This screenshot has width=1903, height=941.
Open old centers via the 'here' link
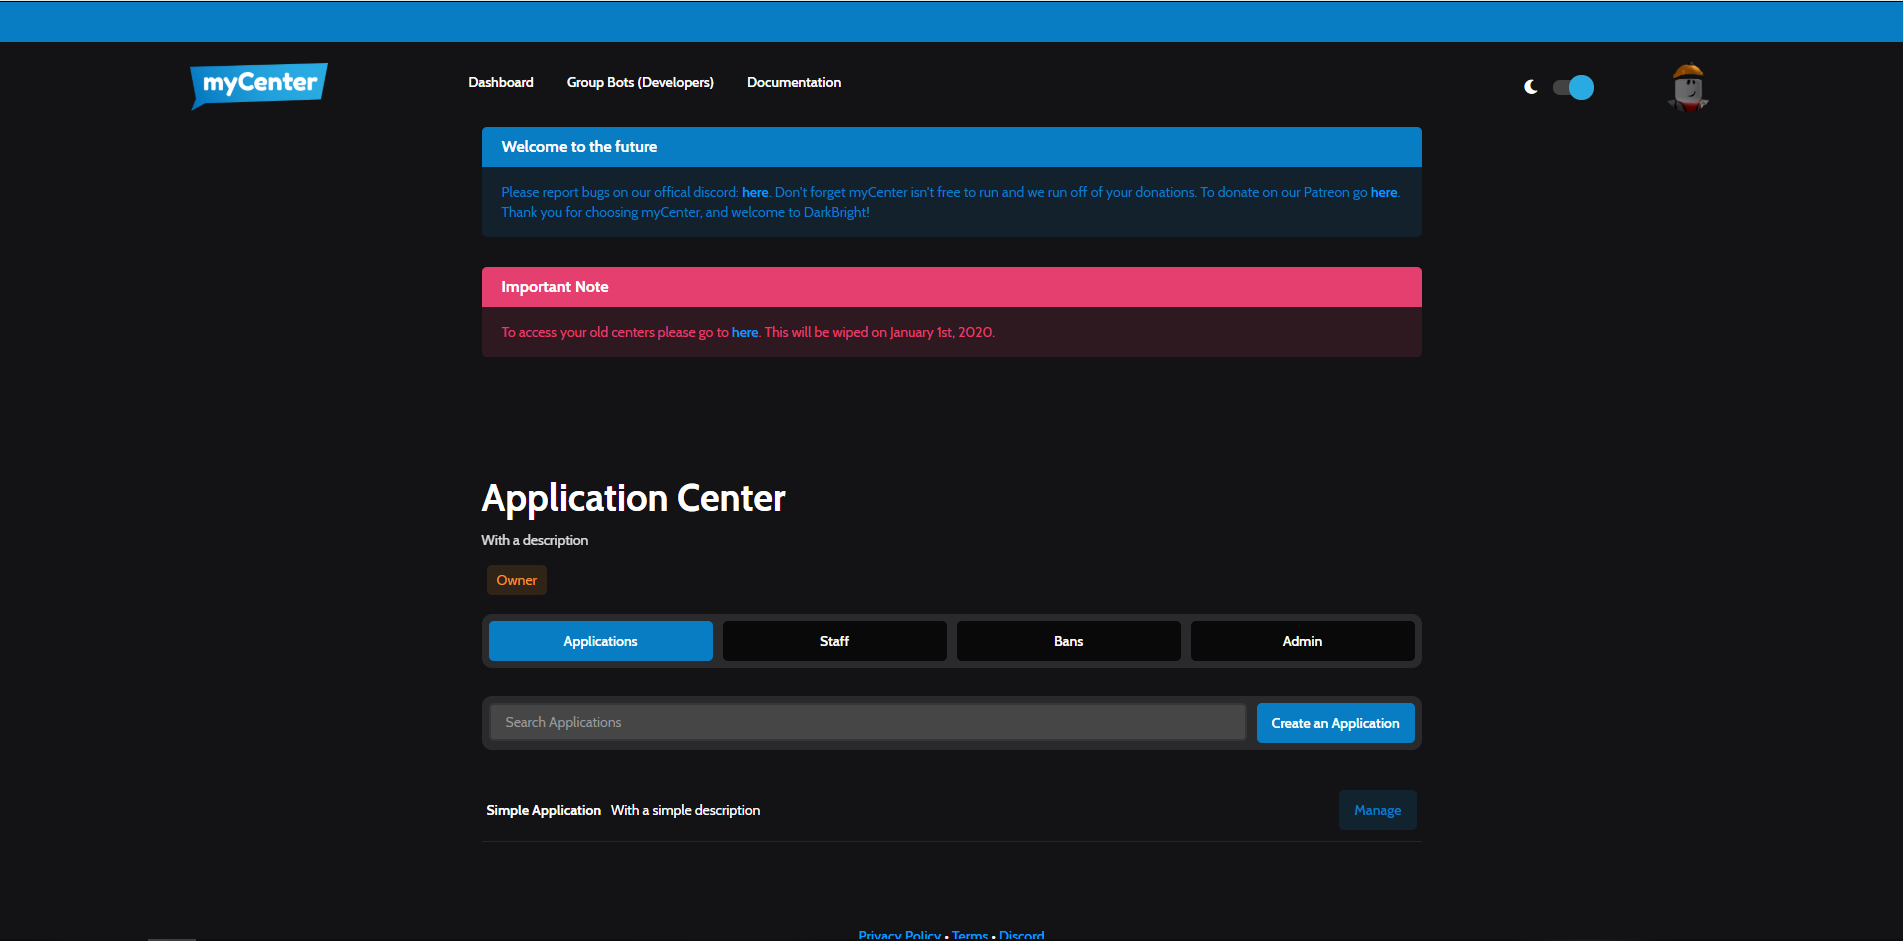744,332
